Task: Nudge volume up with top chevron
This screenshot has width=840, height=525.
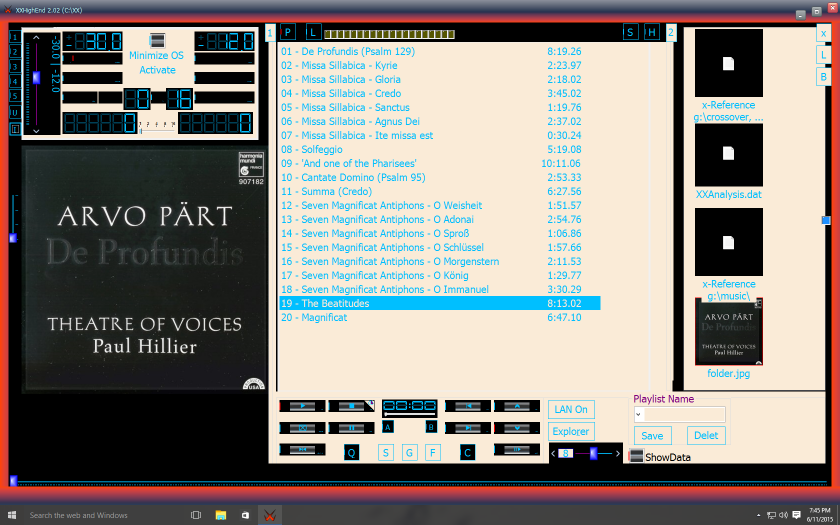Action: pyautogui.click(x=36, y=38)
